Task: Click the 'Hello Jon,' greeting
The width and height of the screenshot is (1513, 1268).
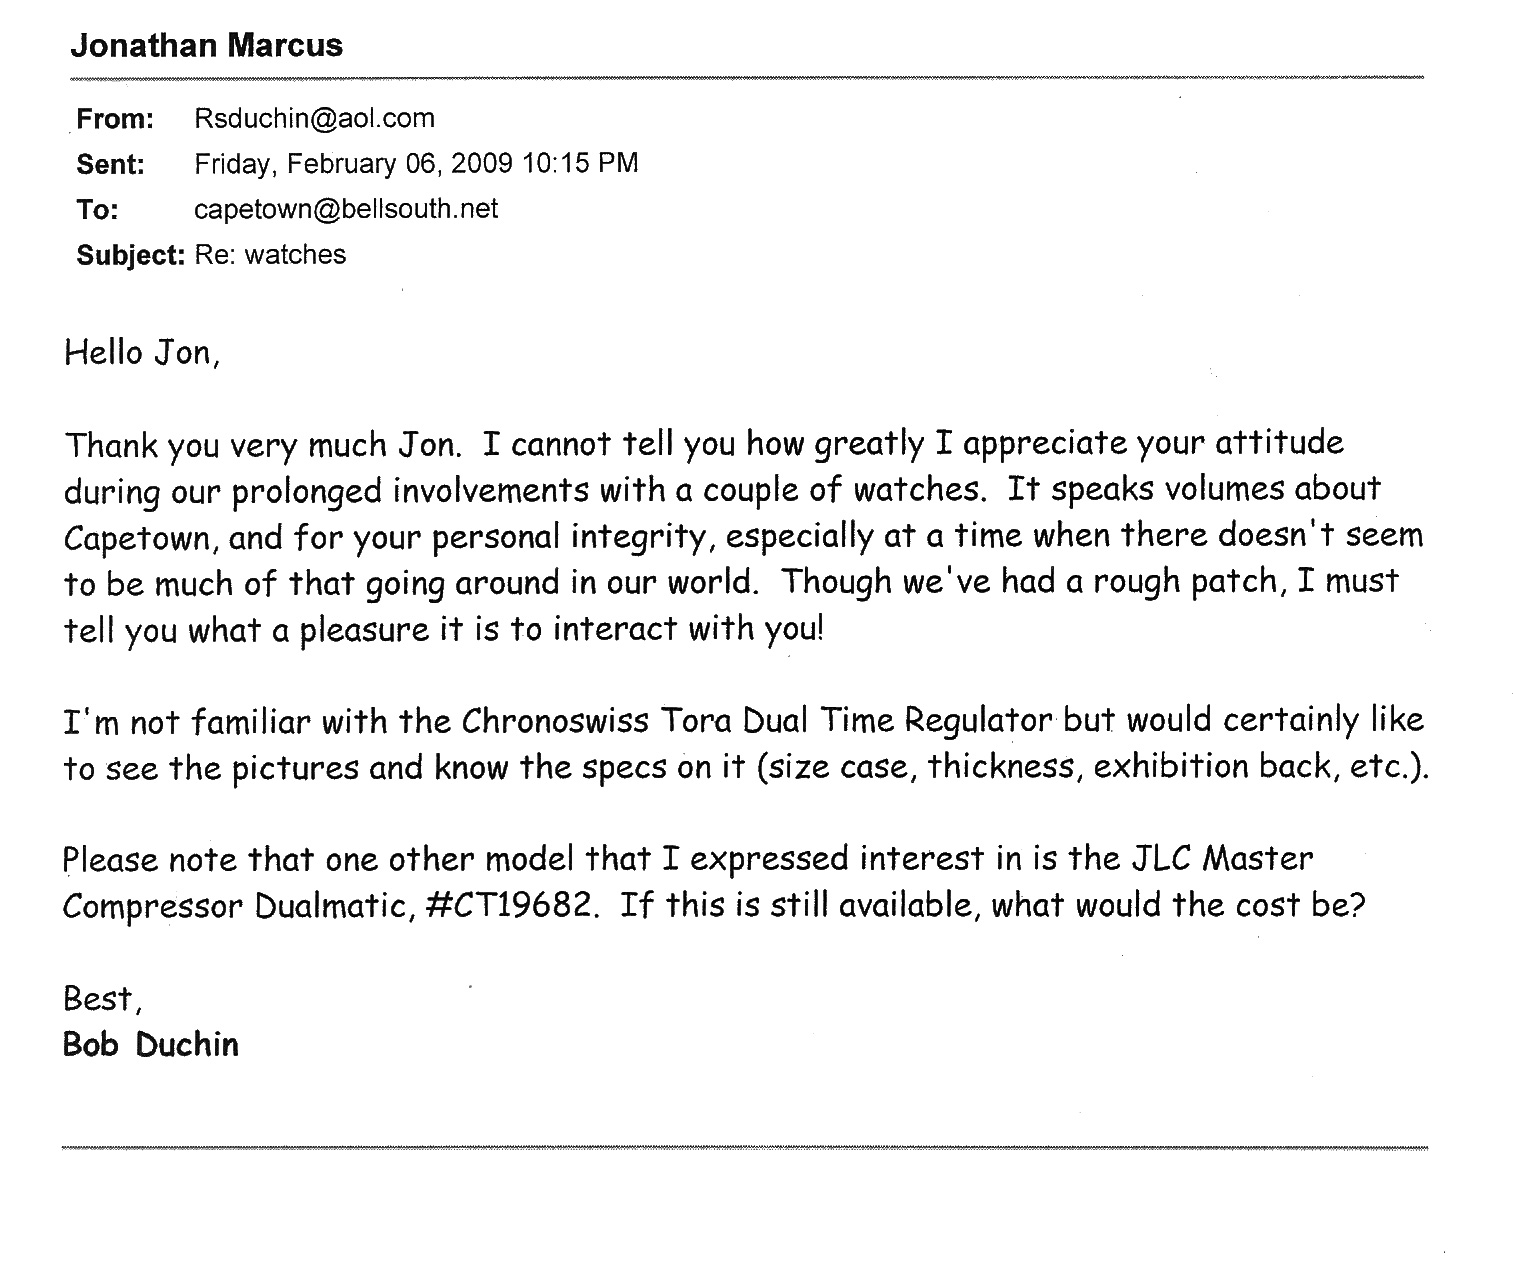Action: [141, 352]
